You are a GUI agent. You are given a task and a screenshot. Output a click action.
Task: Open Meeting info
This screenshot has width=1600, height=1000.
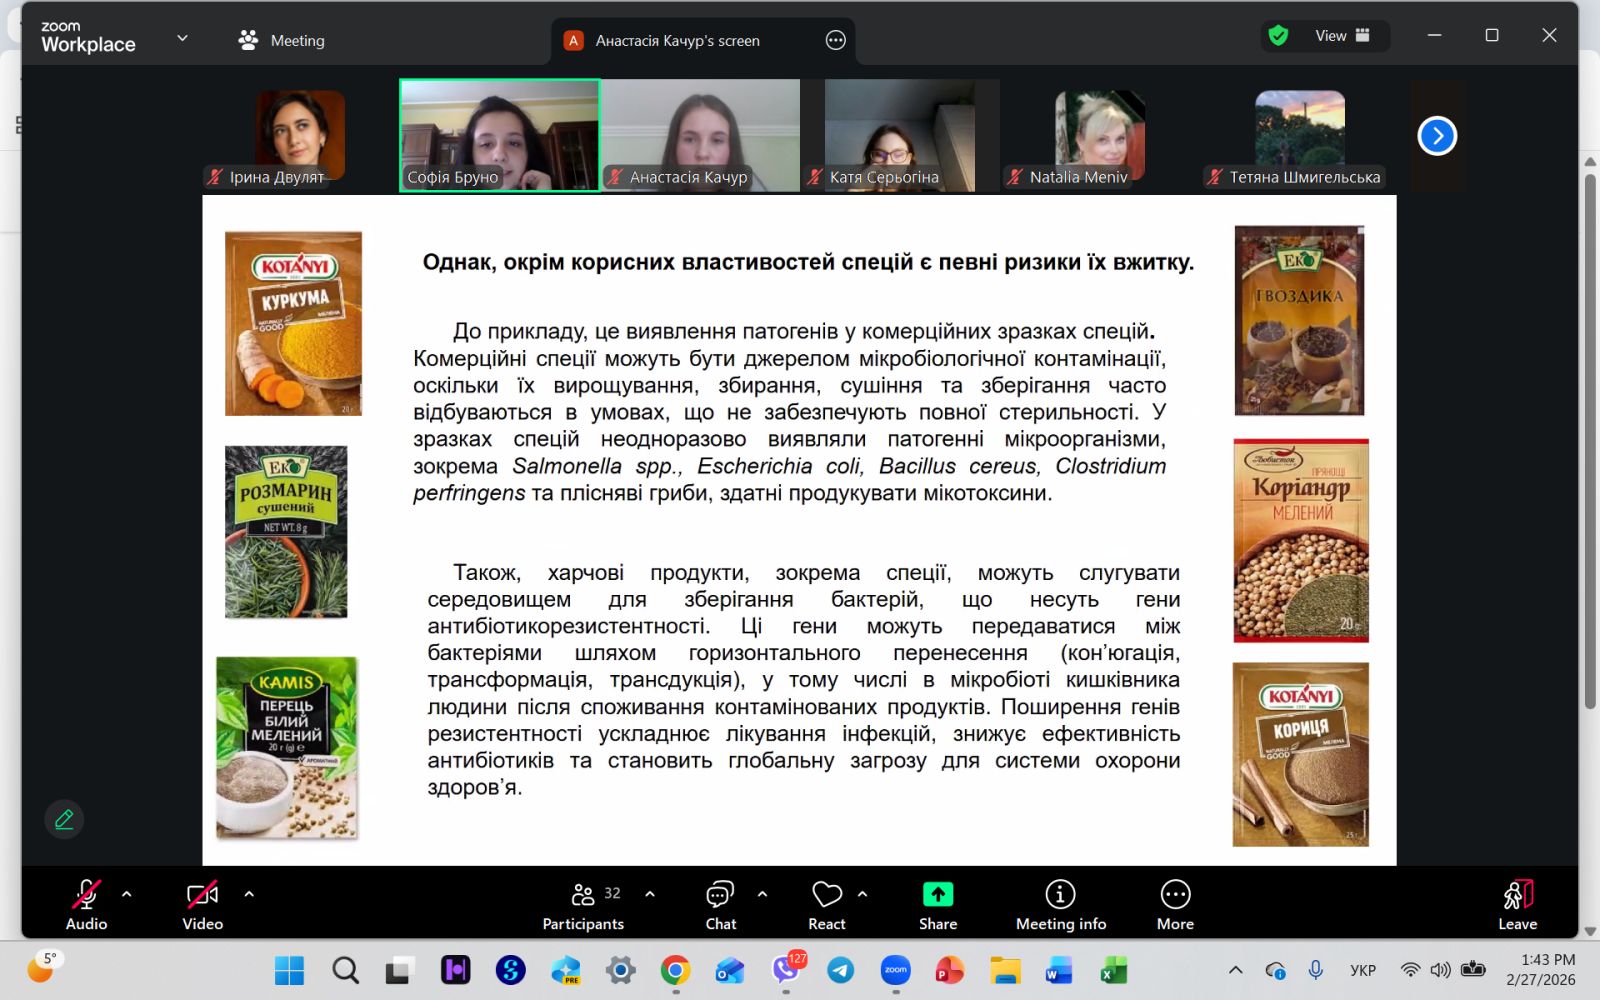coord(1060,905)
